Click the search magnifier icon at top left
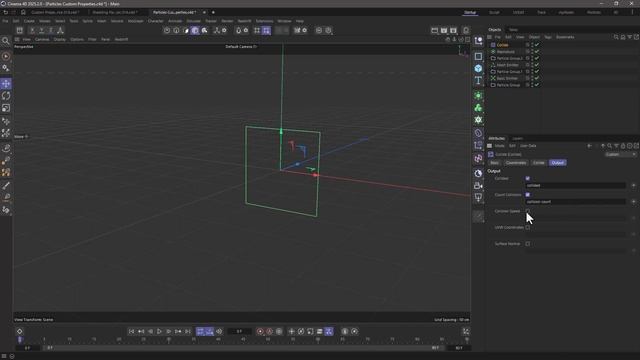Viewport: 640px width, 360px height. pos(6,40)
